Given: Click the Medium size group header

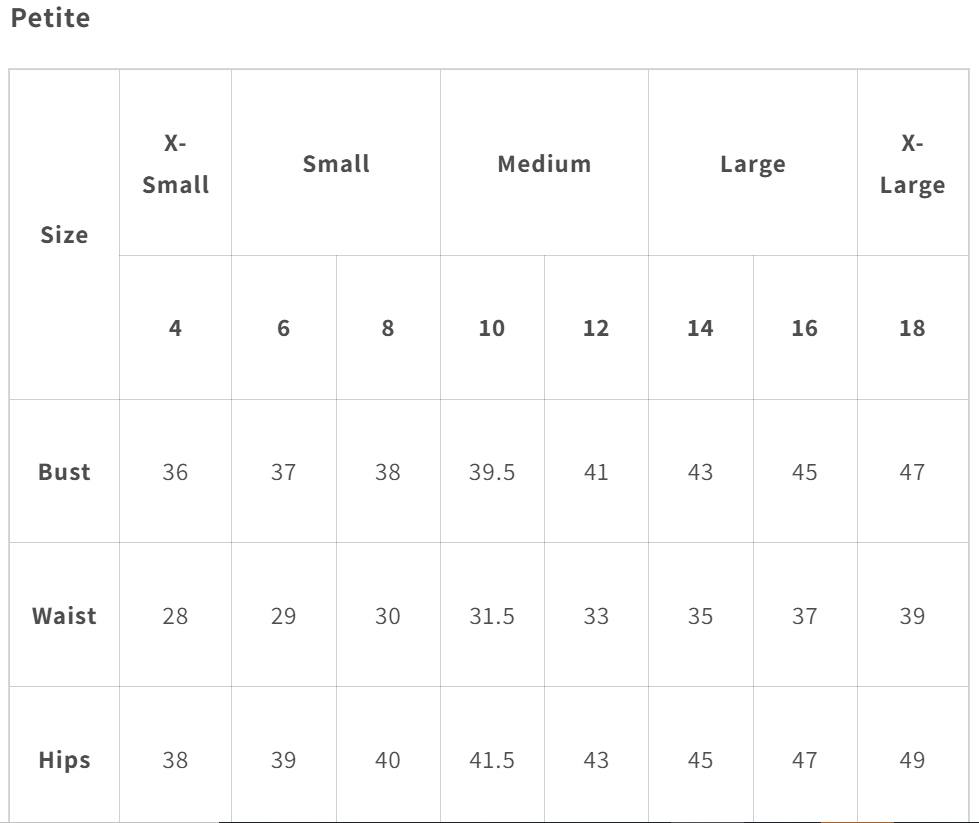Looking at the screenshot, I should 544,164.
